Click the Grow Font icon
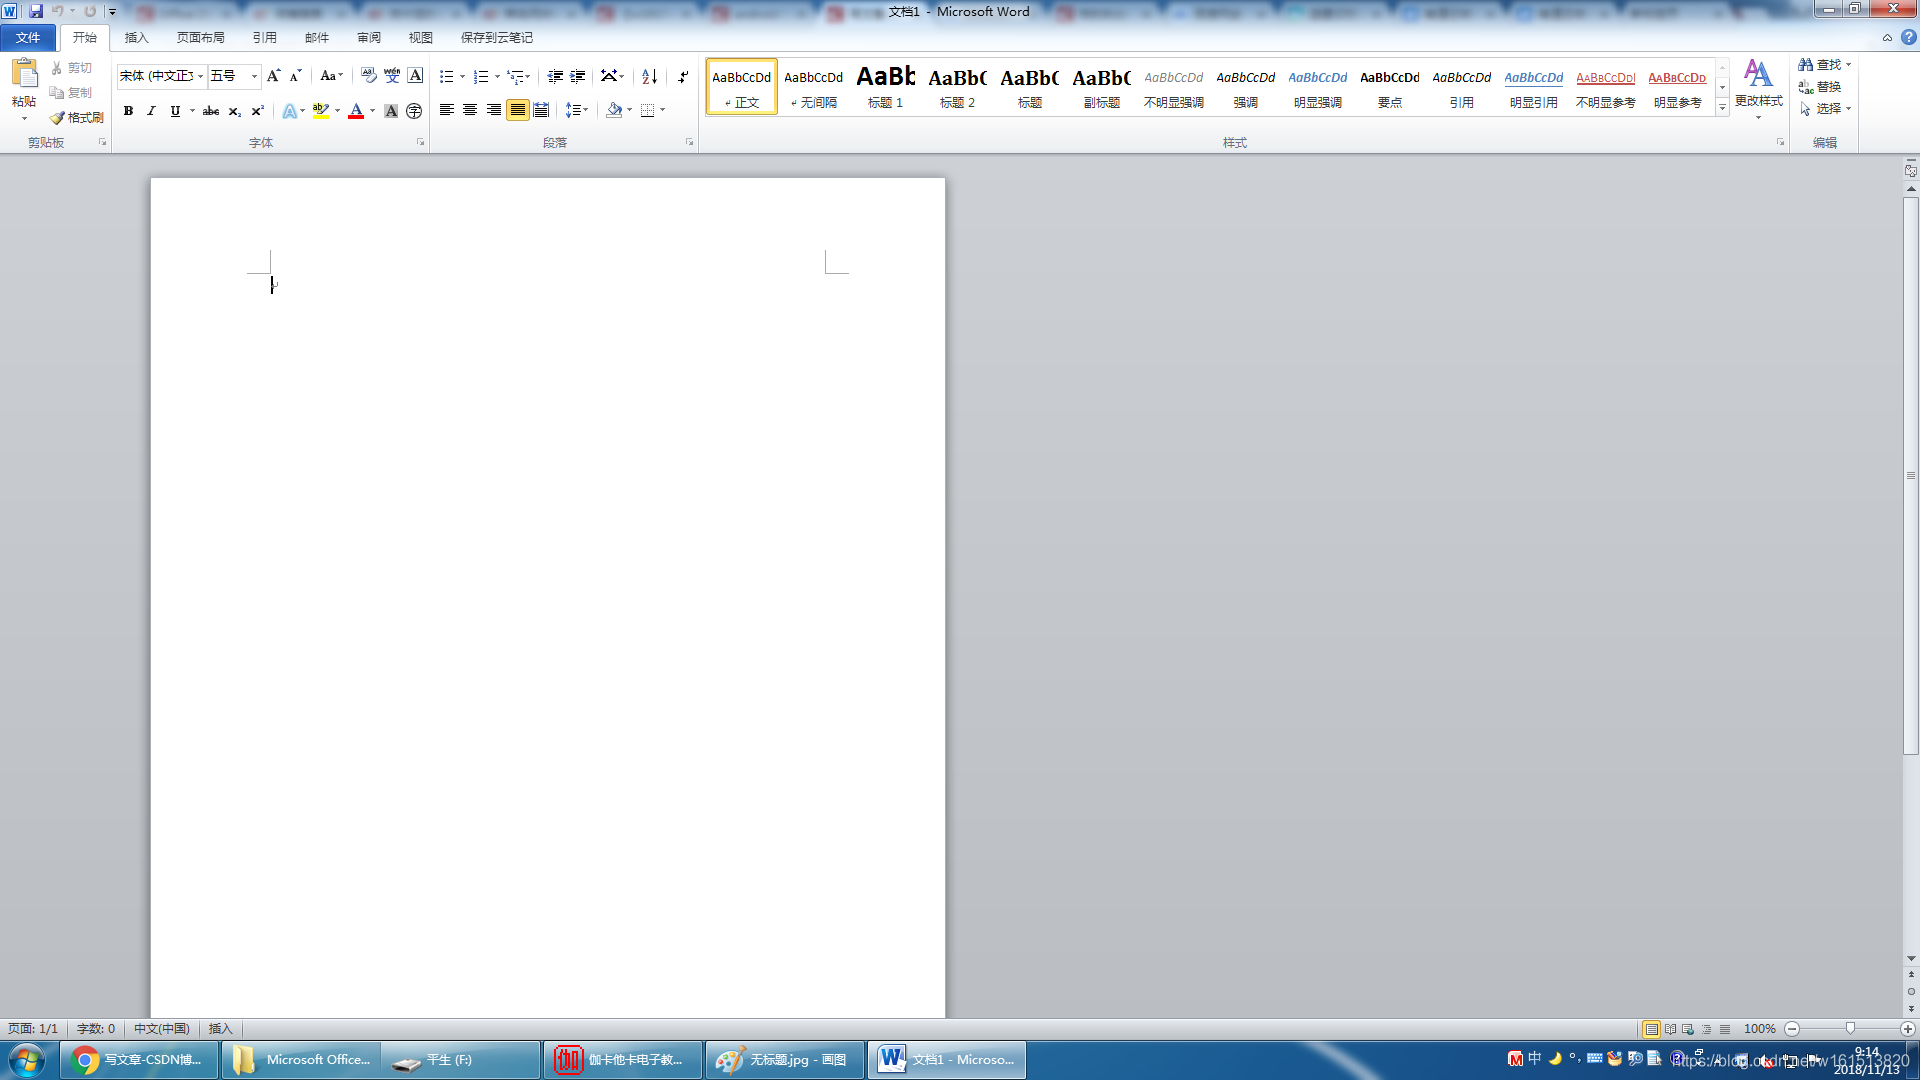The width and height of the screenshot is (1920, 1080). click(274, 76)
